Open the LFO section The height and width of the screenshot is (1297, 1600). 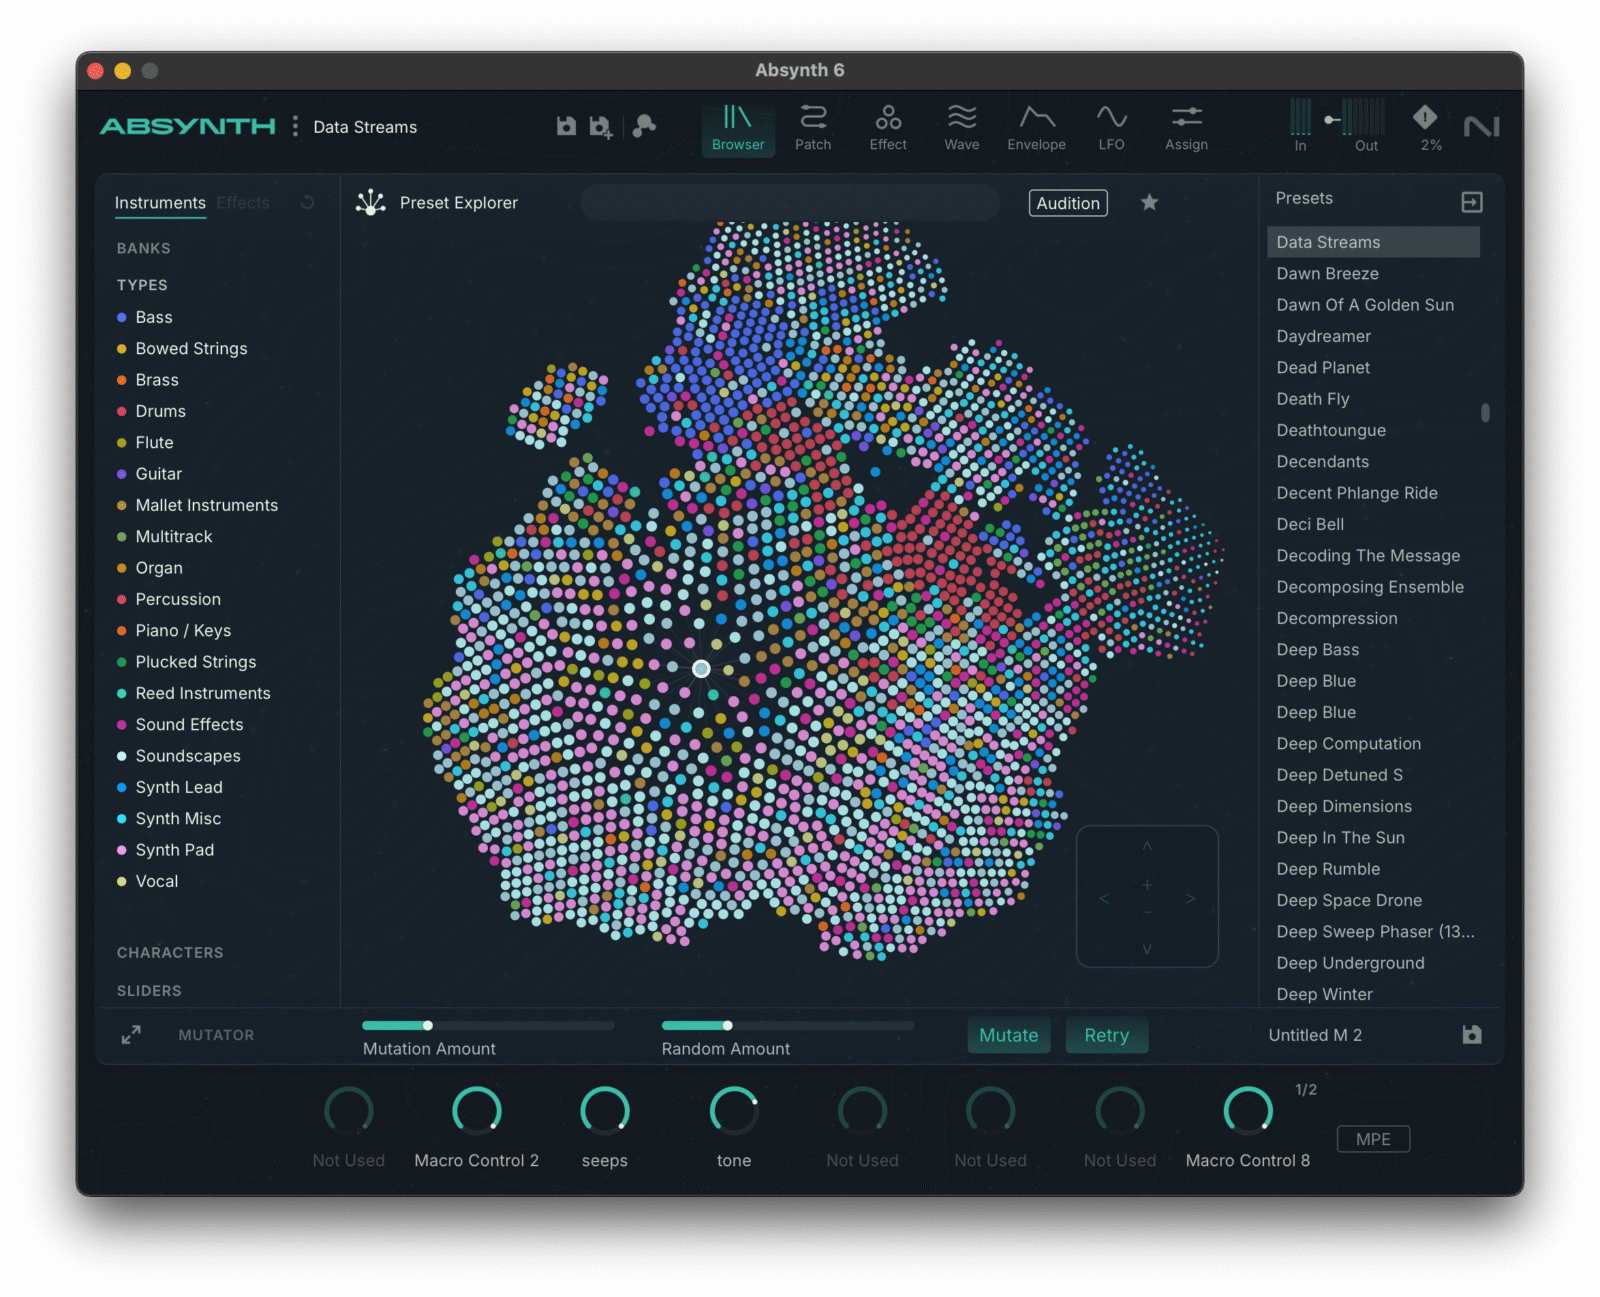point(1111,127)
